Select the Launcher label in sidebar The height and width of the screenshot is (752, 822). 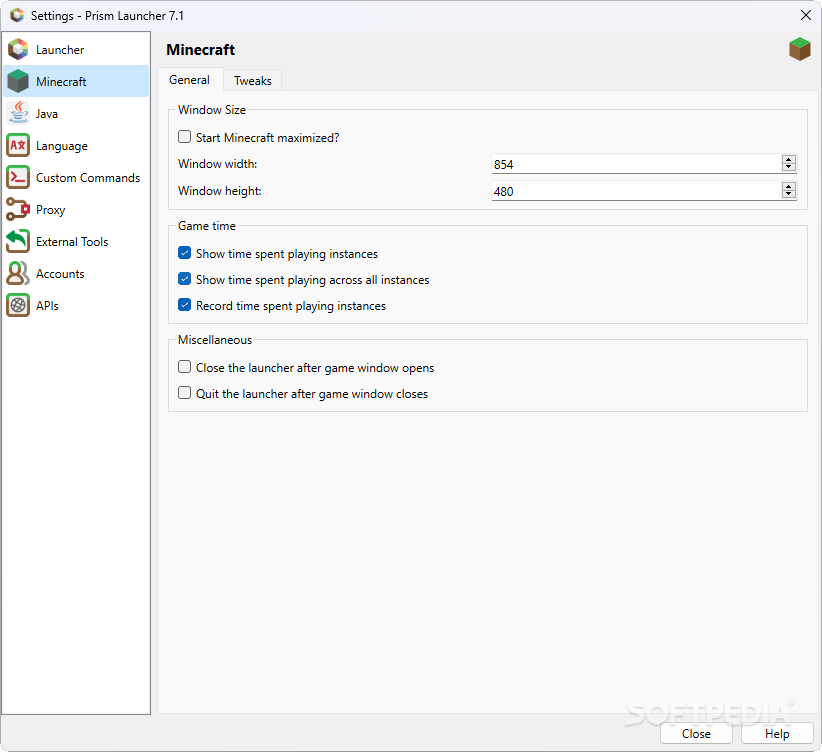pos(60,50)
